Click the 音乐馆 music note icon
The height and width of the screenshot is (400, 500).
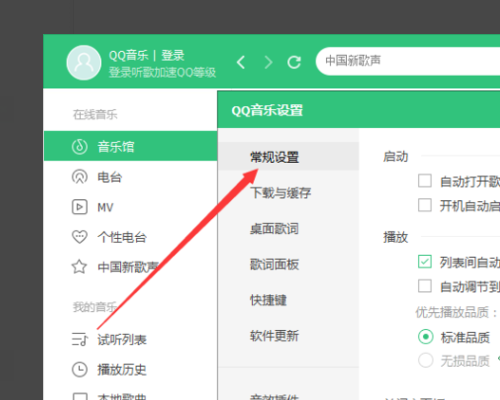point(80,146)
